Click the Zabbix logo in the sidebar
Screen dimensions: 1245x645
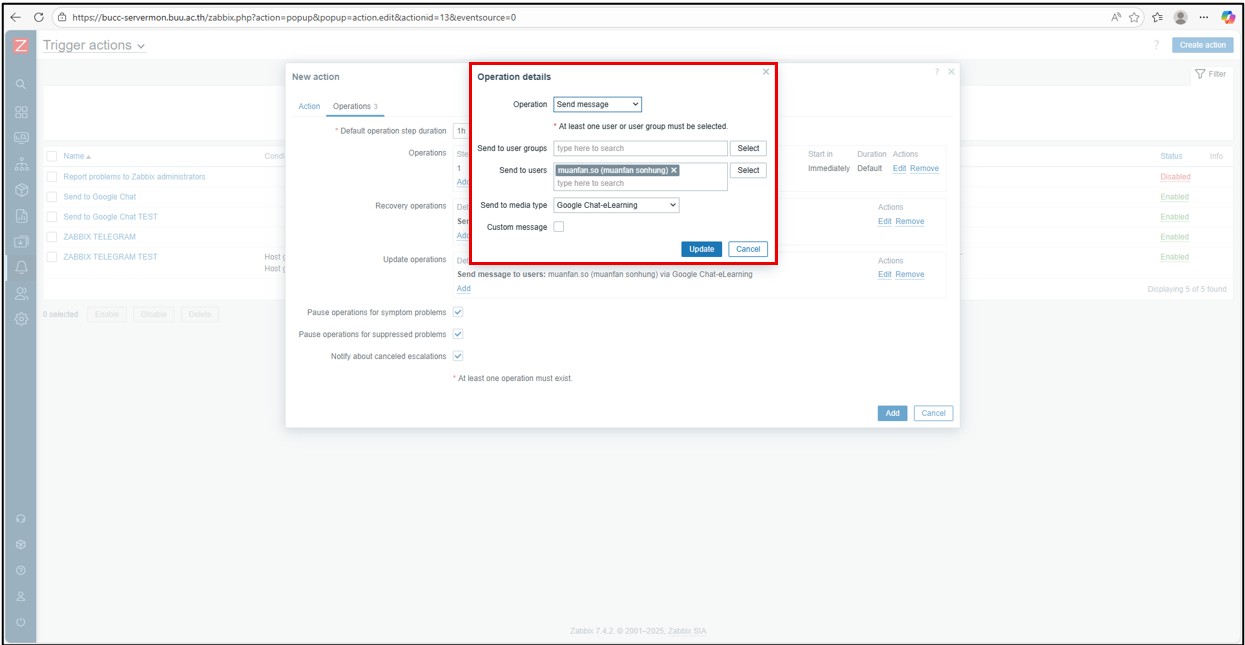click(21, 46)
